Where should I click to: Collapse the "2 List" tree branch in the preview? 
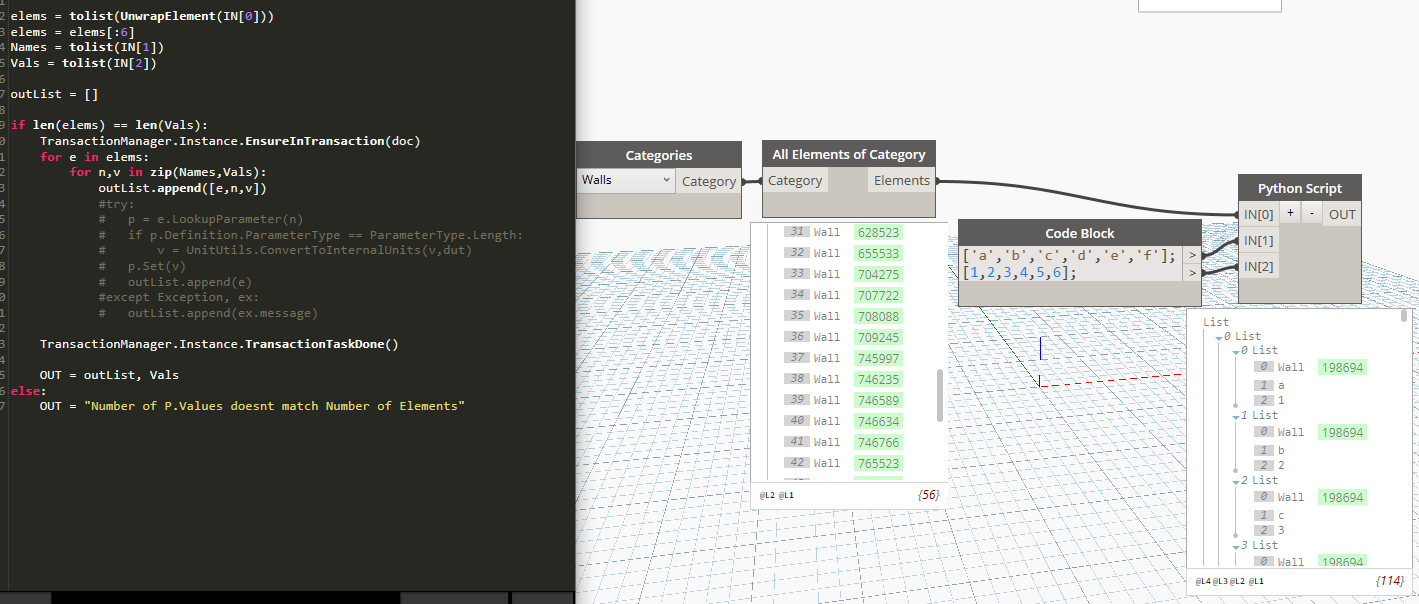pos(1237,480)
